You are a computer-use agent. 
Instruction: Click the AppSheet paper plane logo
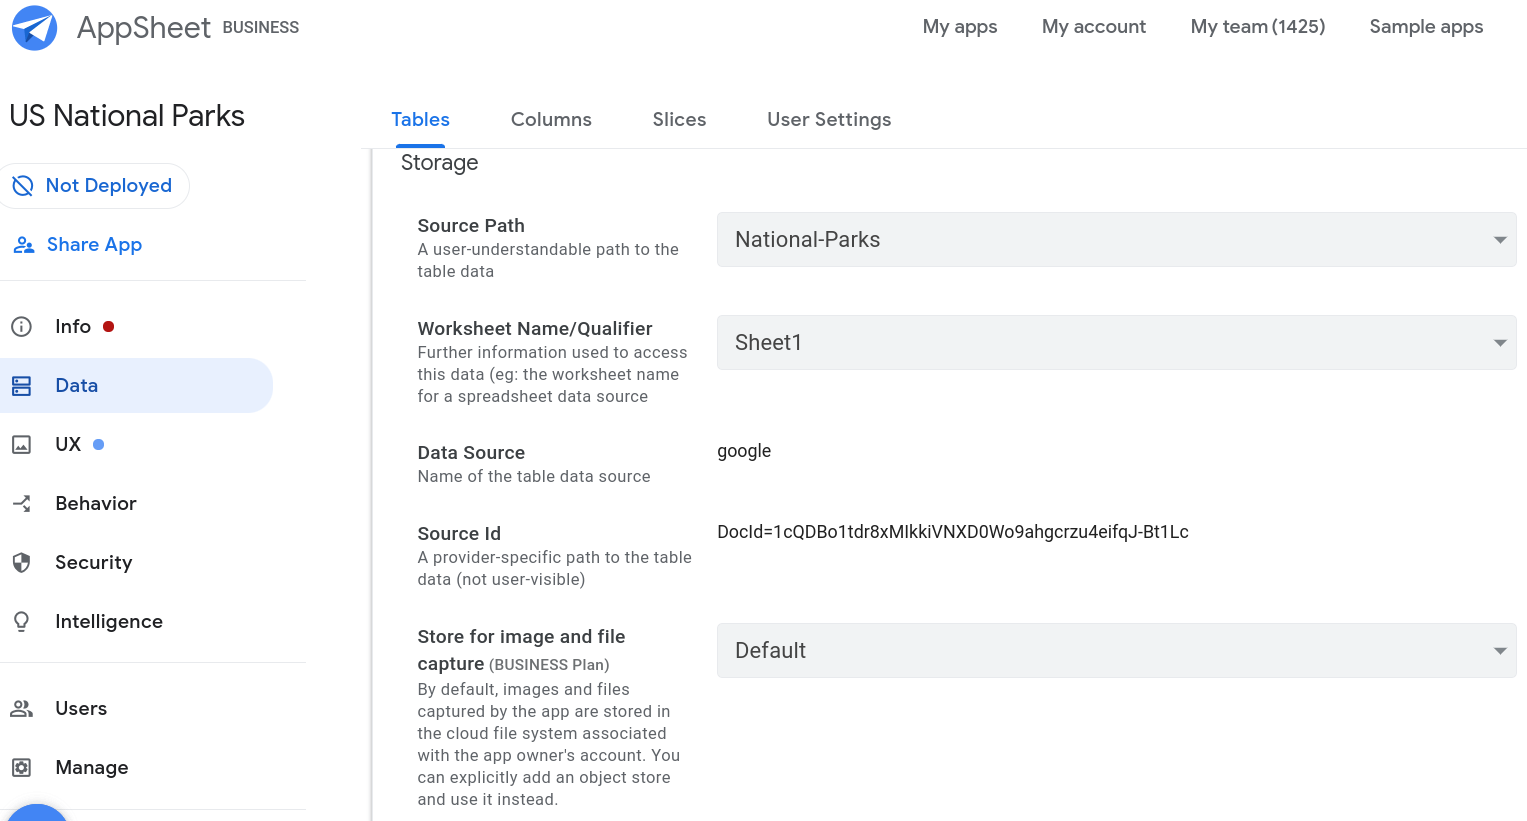[x=34, y=27]
